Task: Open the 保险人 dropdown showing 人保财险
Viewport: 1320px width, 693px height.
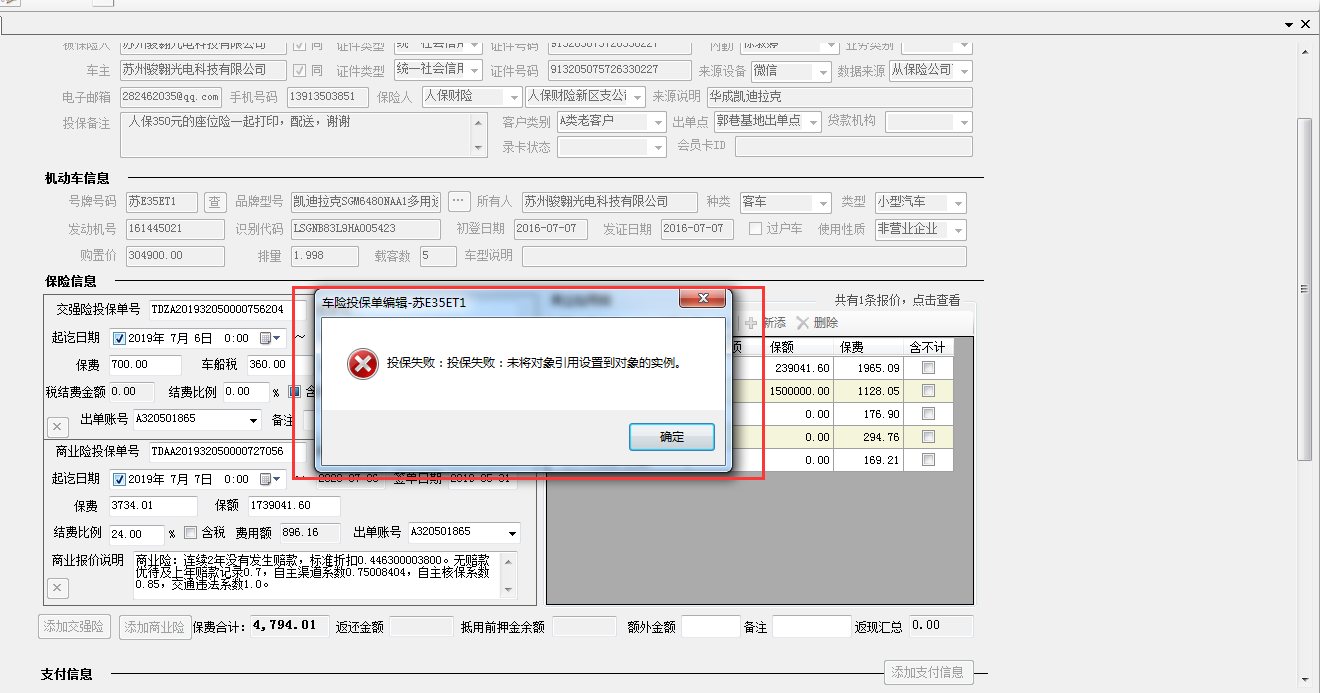Action: click(x=513, y=97)
